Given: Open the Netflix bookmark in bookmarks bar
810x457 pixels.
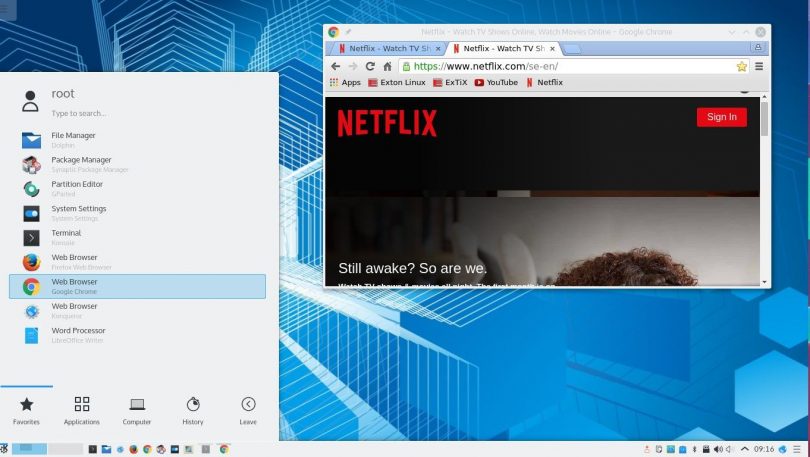Looking at the screenshot, I should pos(544,82).
